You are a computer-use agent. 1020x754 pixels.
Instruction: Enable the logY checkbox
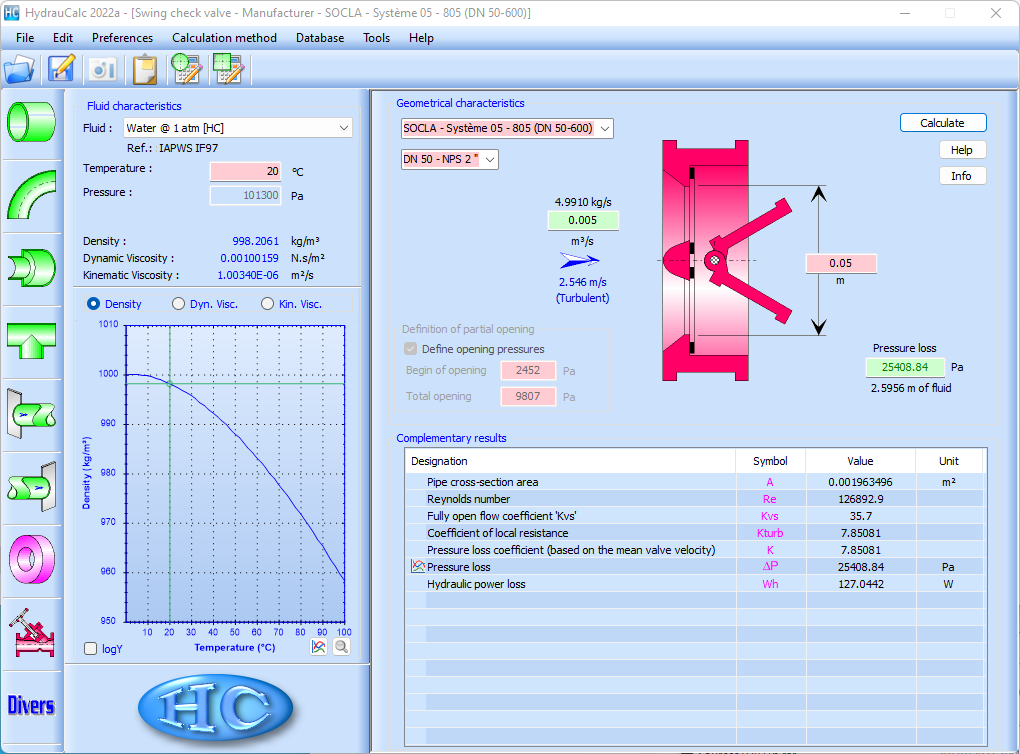(x=91, y=649)
